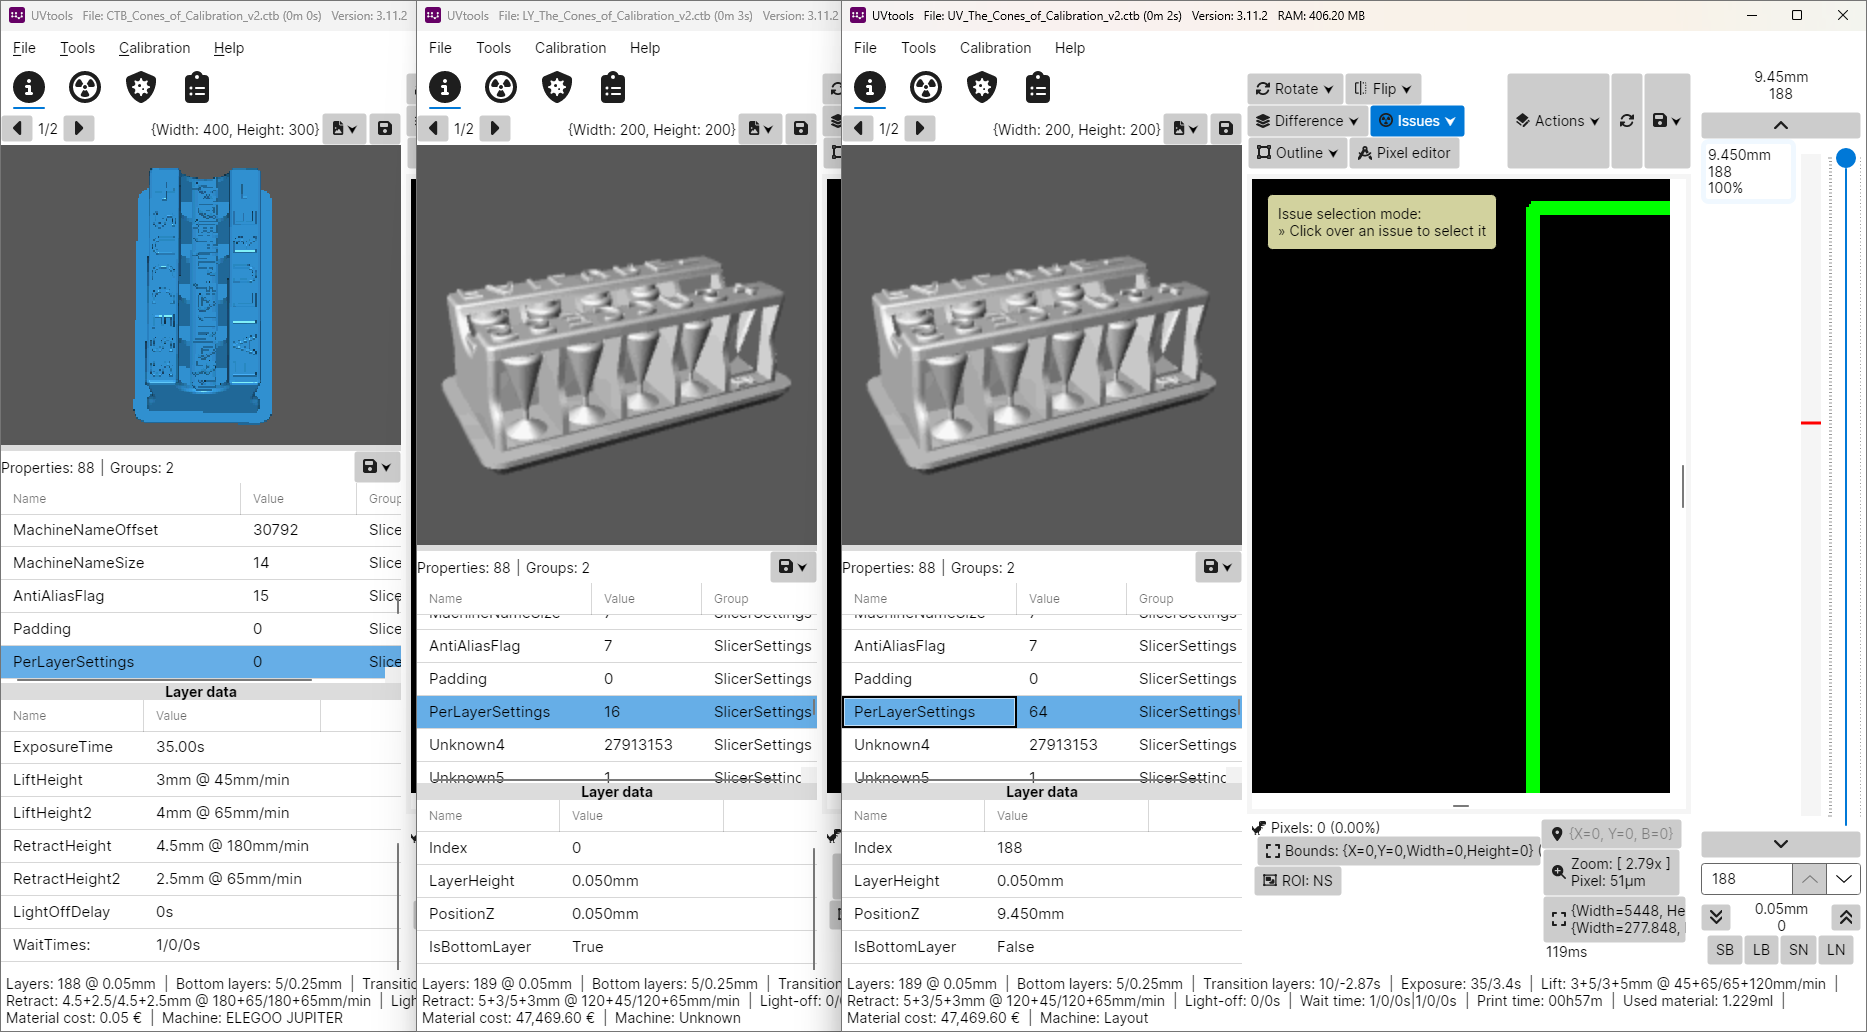
Task: Open the Actions dropdown
Action: click(x=1557, y=120)
